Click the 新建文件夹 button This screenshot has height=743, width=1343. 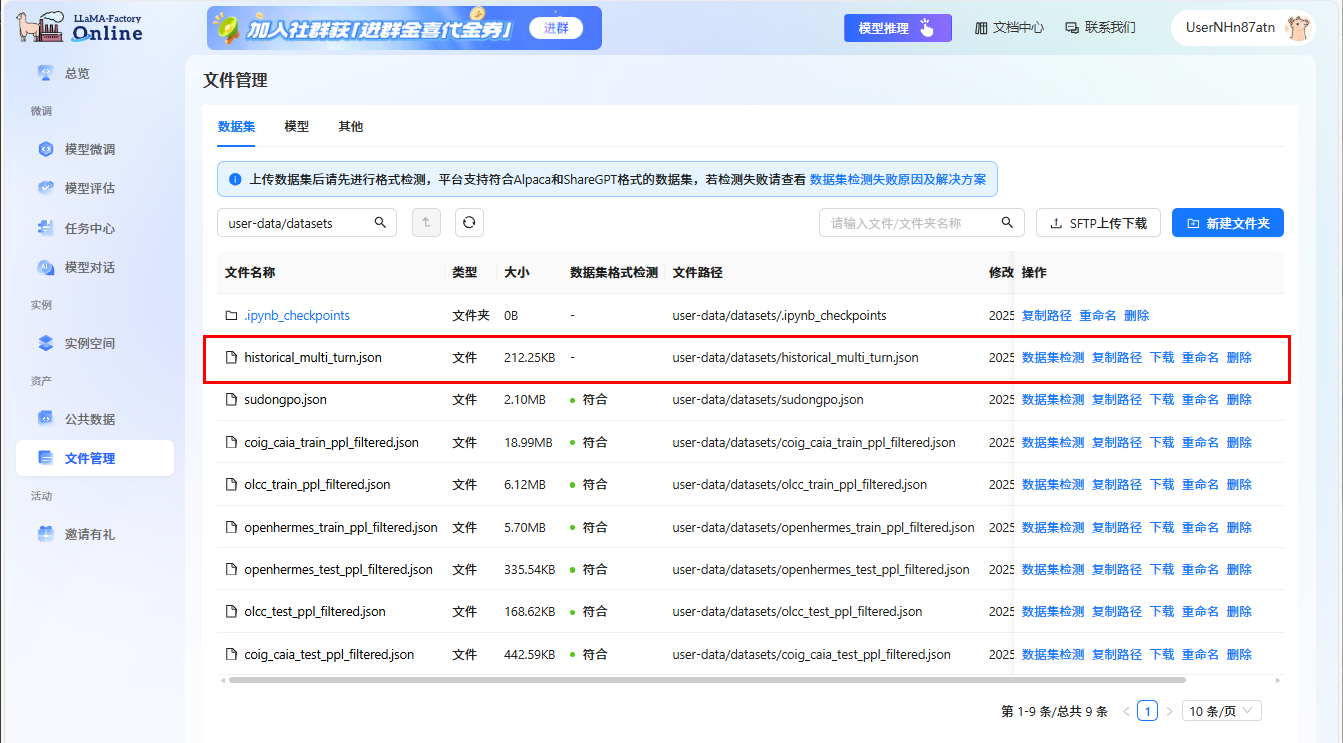click(1227, 222)
